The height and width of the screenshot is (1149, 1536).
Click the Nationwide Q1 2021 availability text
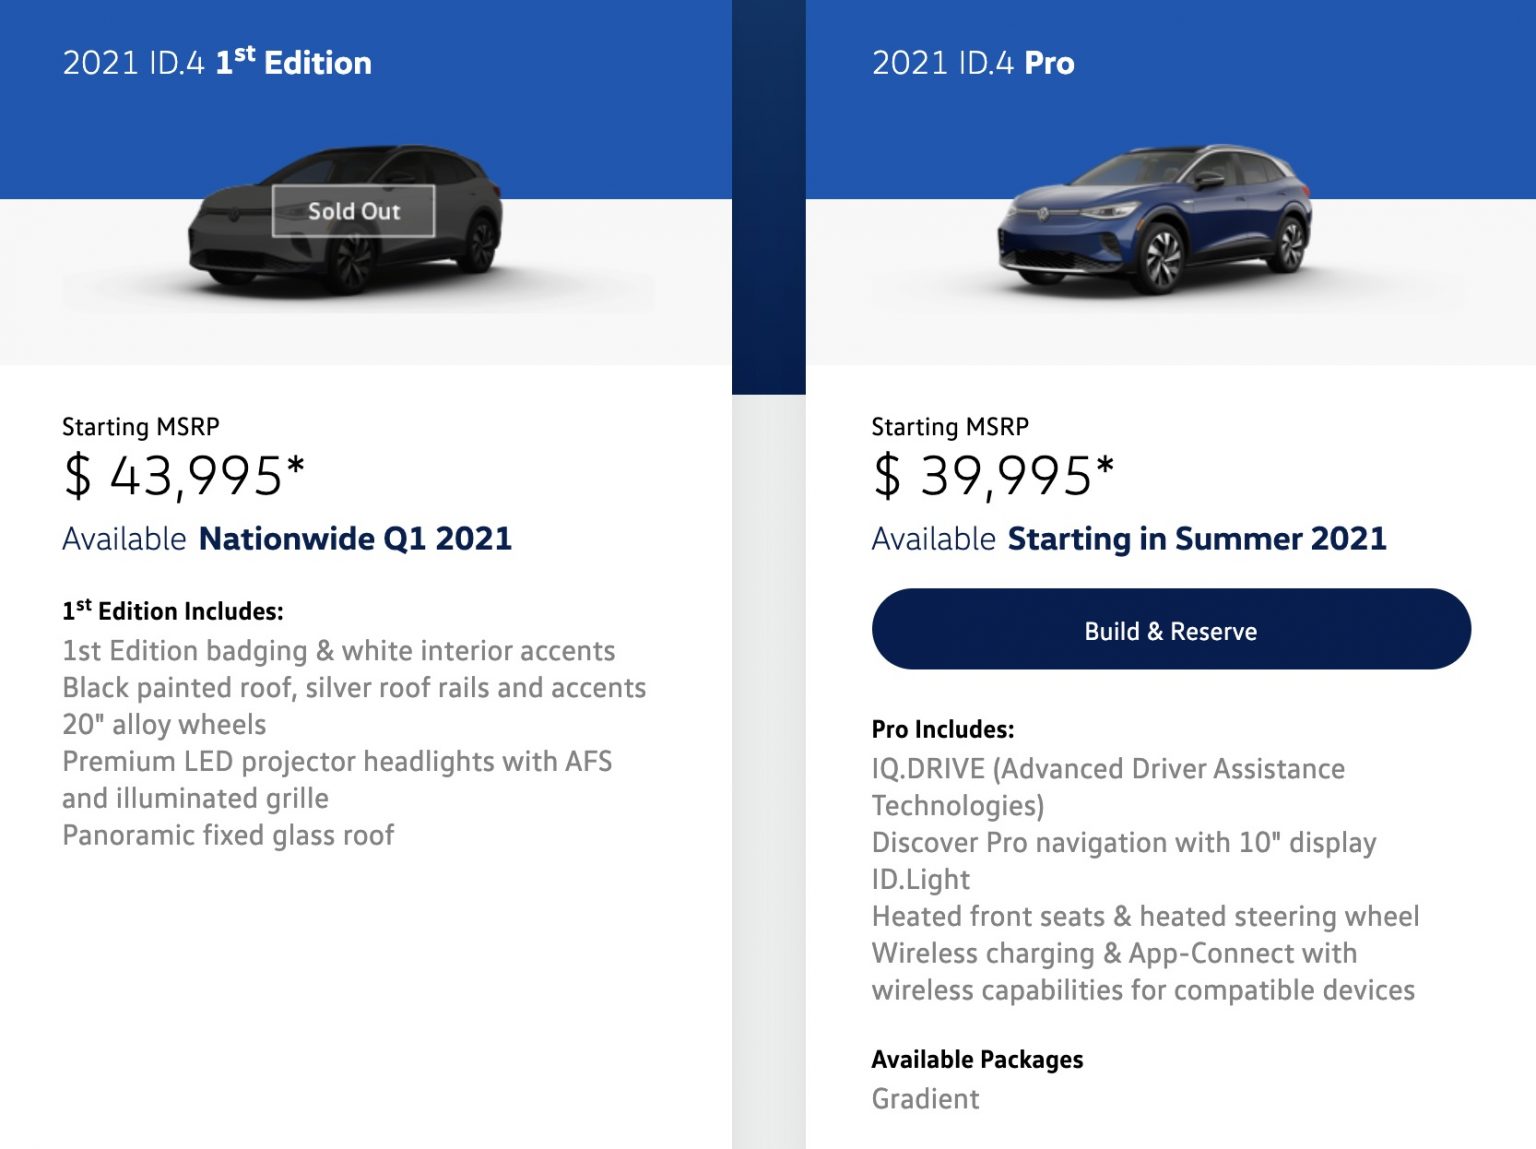click(x=356, y=539)
